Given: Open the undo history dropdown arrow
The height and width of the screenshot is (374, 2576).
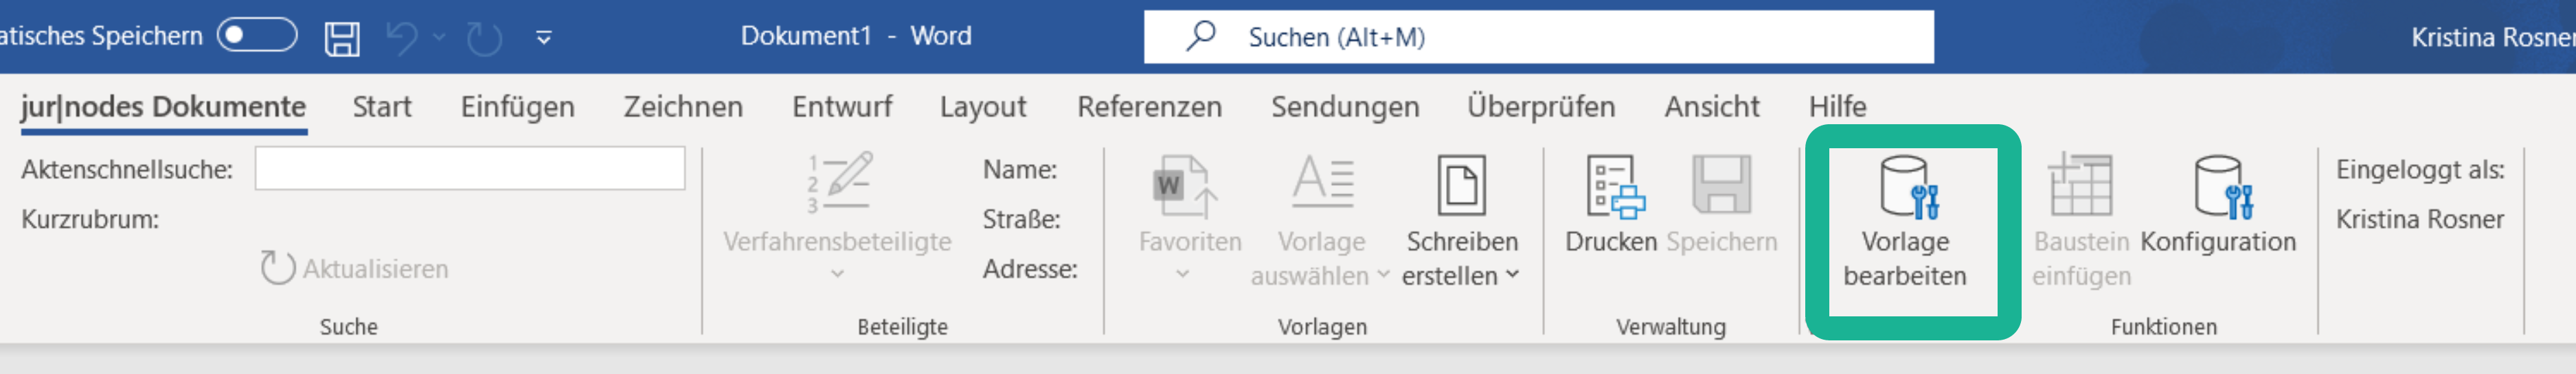Looking at the screenshot, I should 439,38.
